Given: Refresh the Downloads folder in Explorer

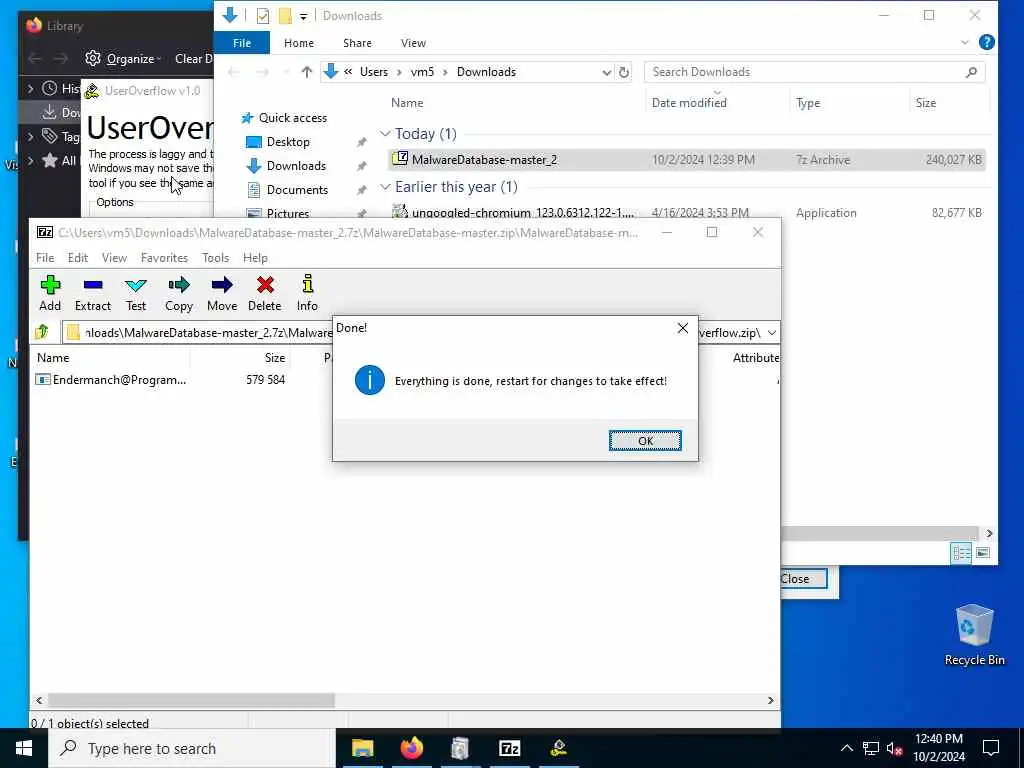Looking at the screenshot, I should [624, 72].
